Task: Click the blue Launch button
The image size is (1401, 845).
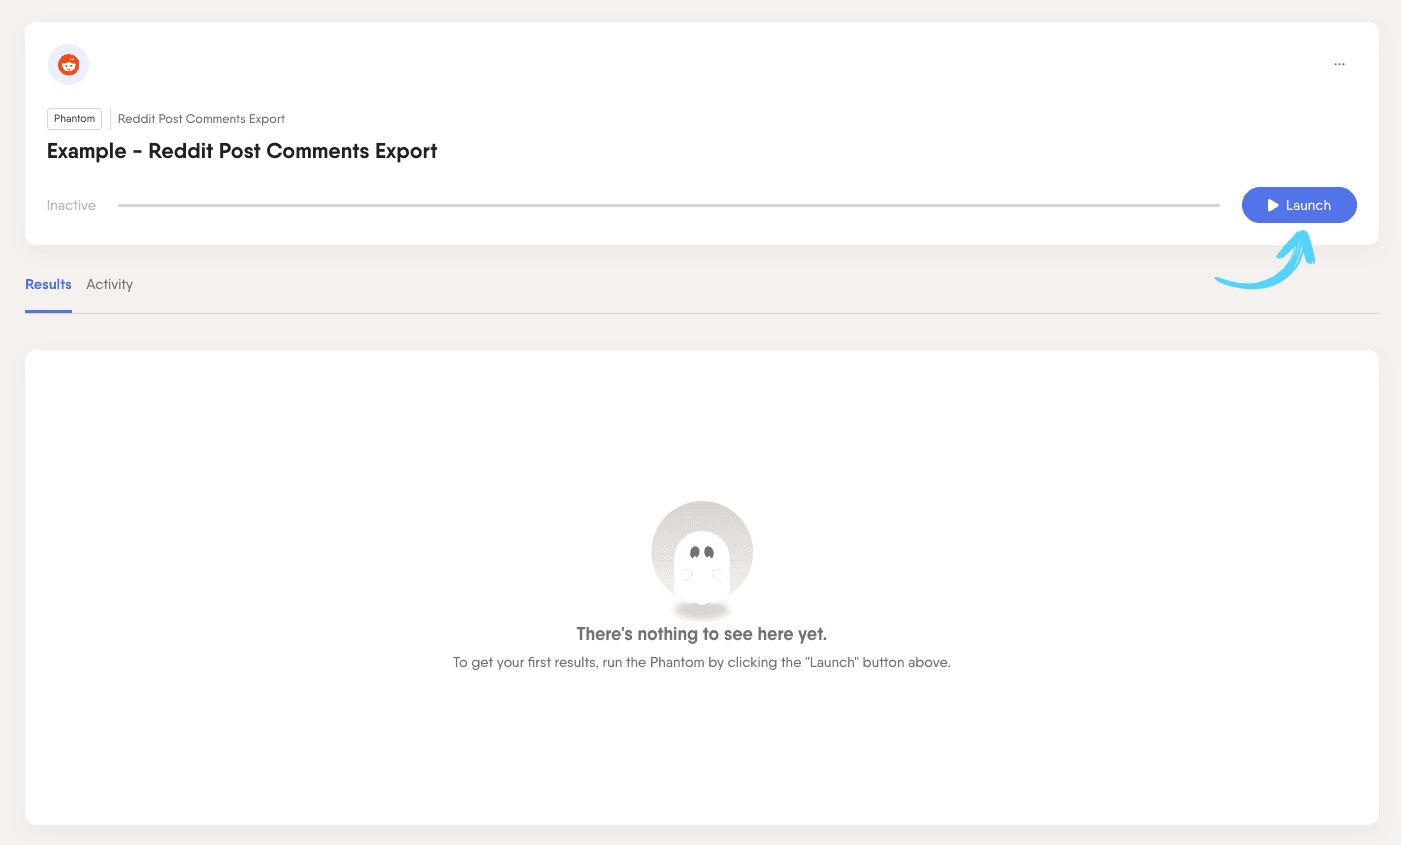Action: click(1299, 205)
